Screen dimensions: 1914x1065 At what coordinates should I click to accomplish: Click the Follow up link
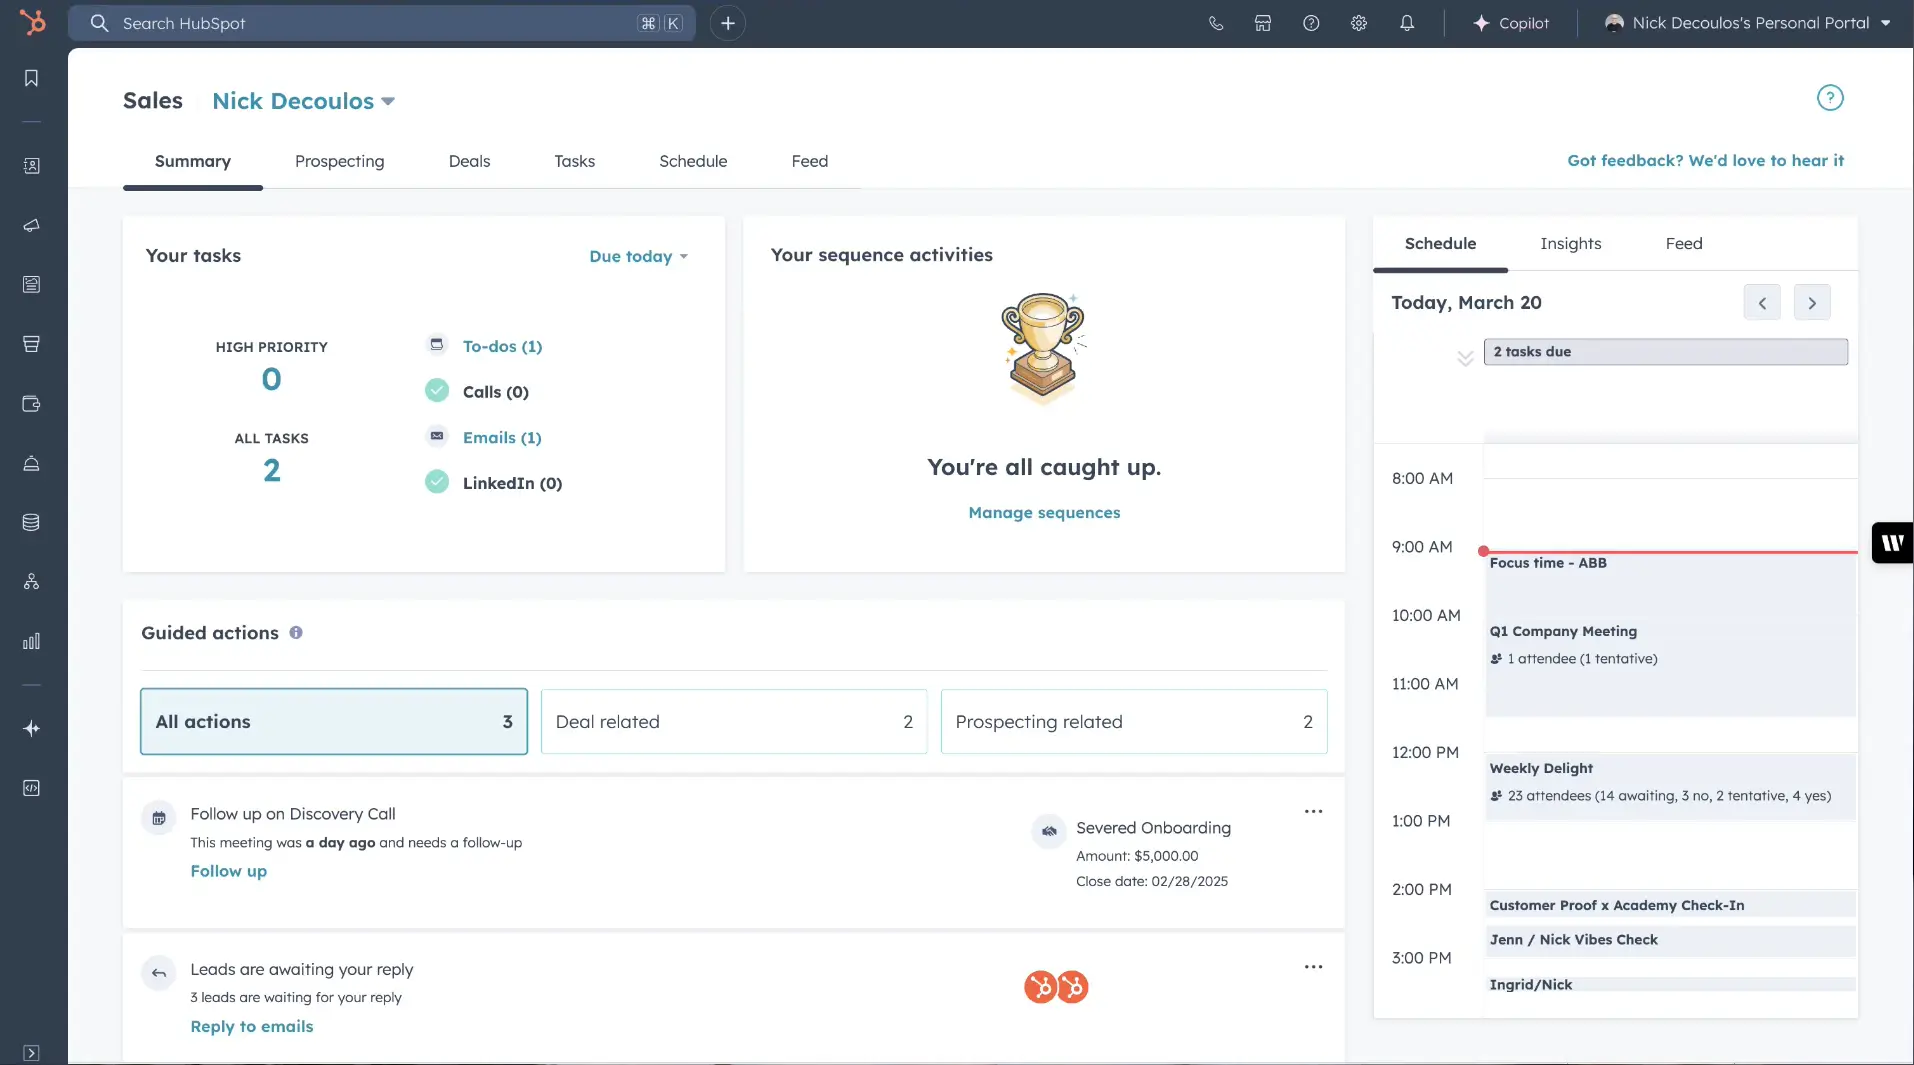pos(228,871)
